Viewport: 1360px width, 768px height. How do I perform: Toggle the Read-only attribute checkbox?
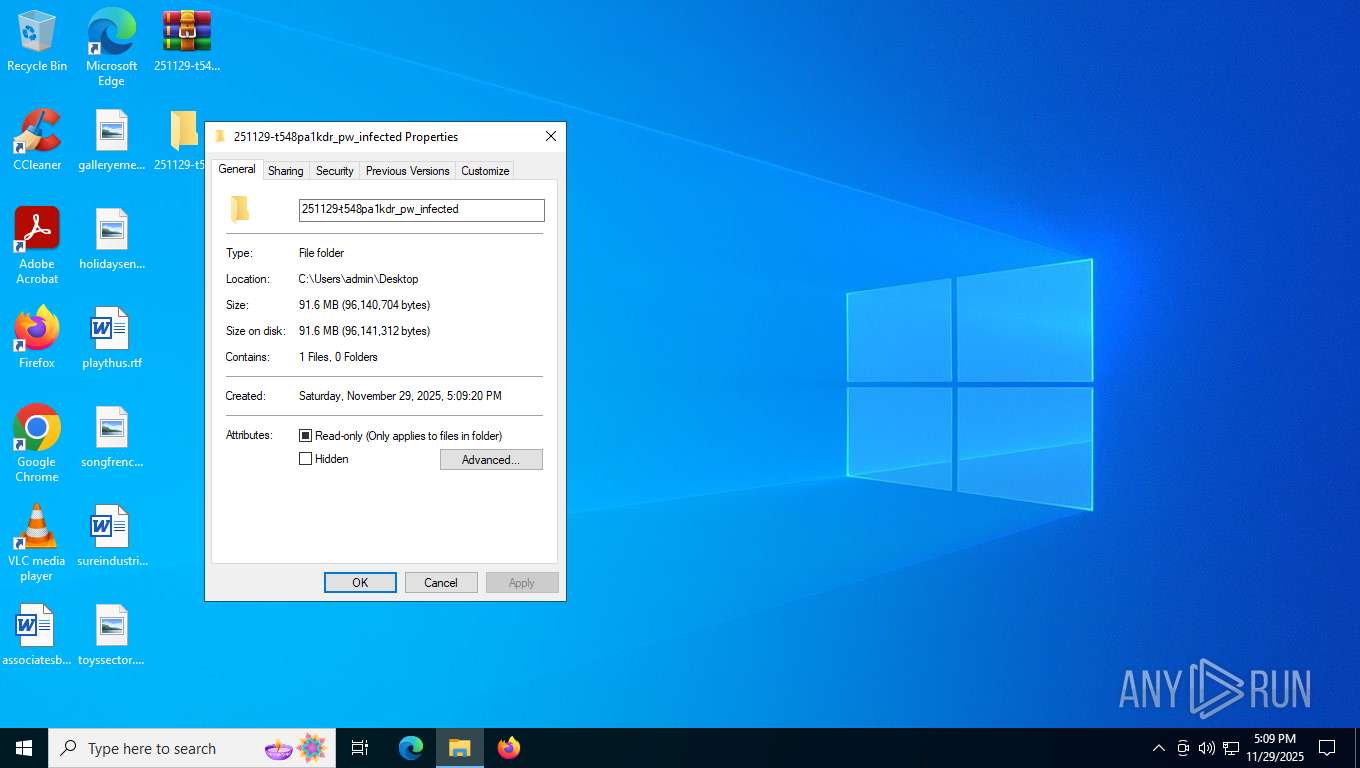point(306,436)
